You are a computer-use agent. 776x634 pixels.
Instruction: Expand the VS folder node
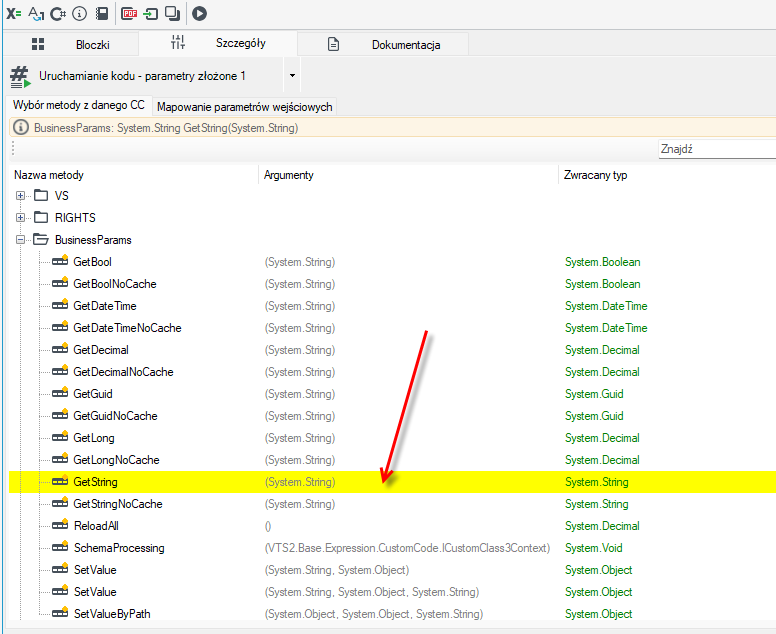click(x=20, y=195)
